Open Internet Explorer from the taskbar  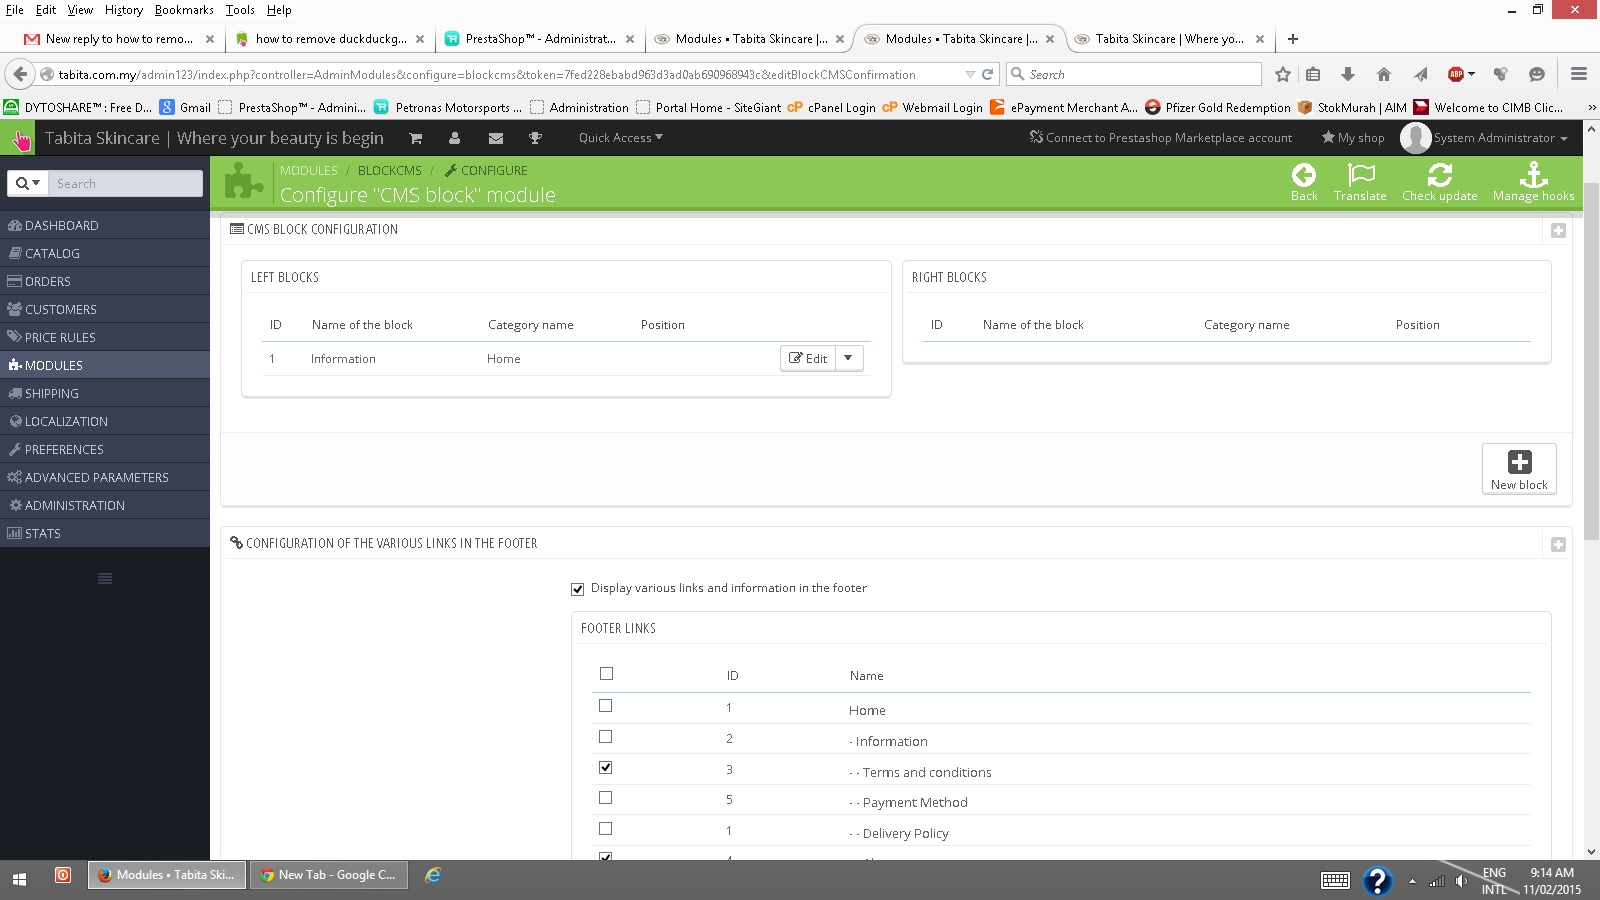[x=433, y=875]
